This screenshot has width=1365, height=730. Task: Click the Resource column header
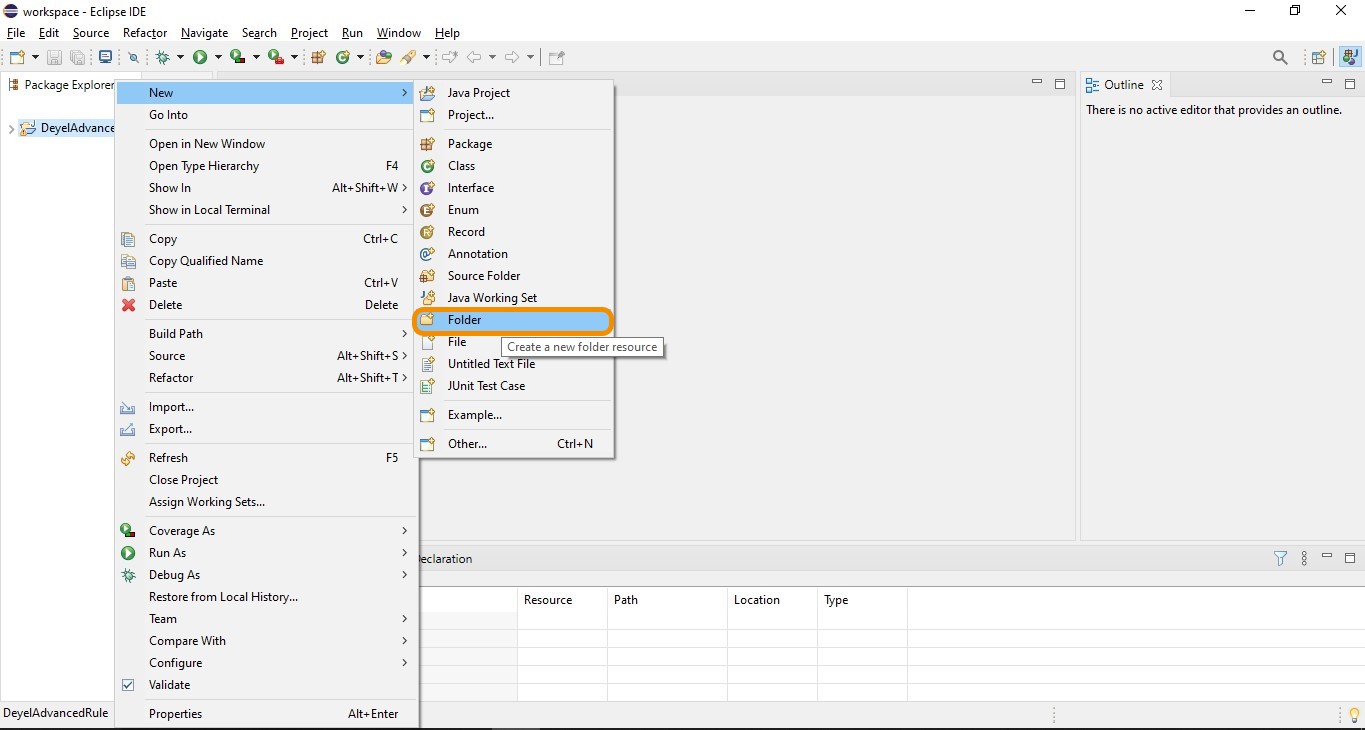562,600
